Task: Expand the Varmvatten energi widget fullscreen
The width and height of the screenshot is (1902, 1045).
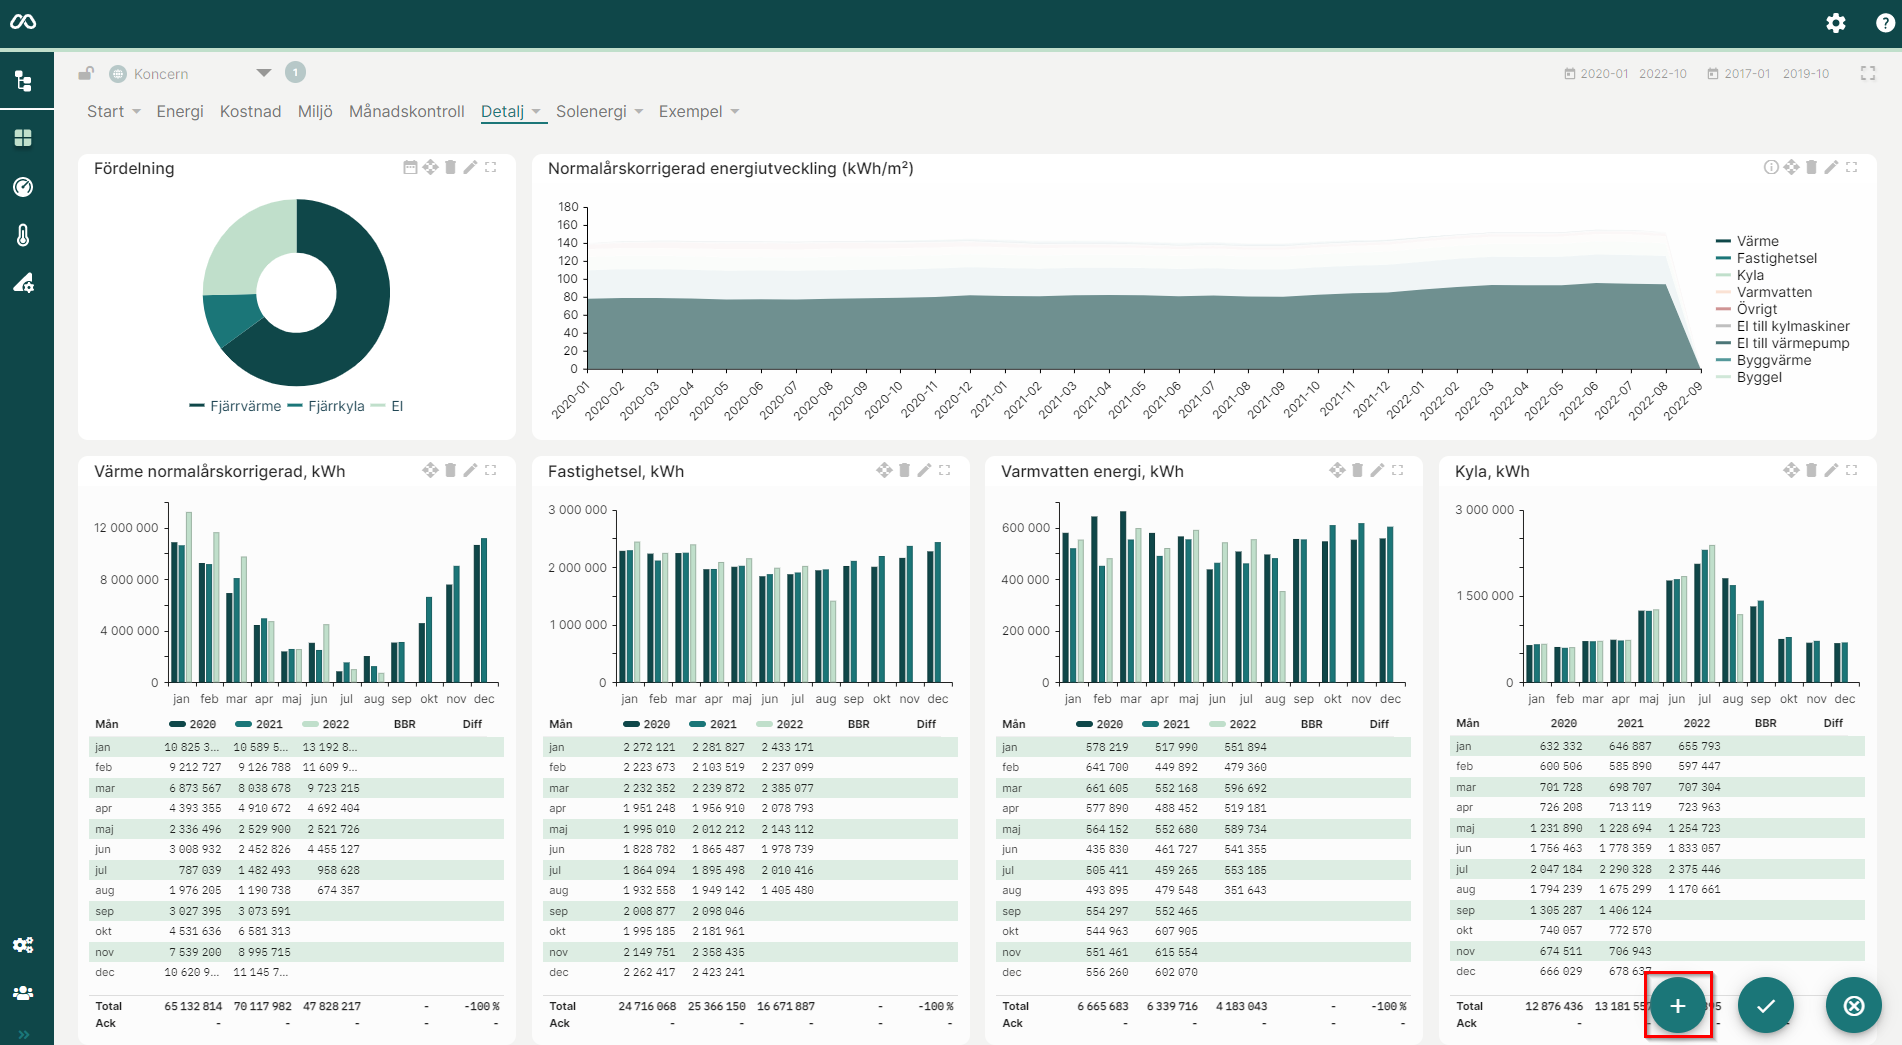Action: pos(1397,470)
